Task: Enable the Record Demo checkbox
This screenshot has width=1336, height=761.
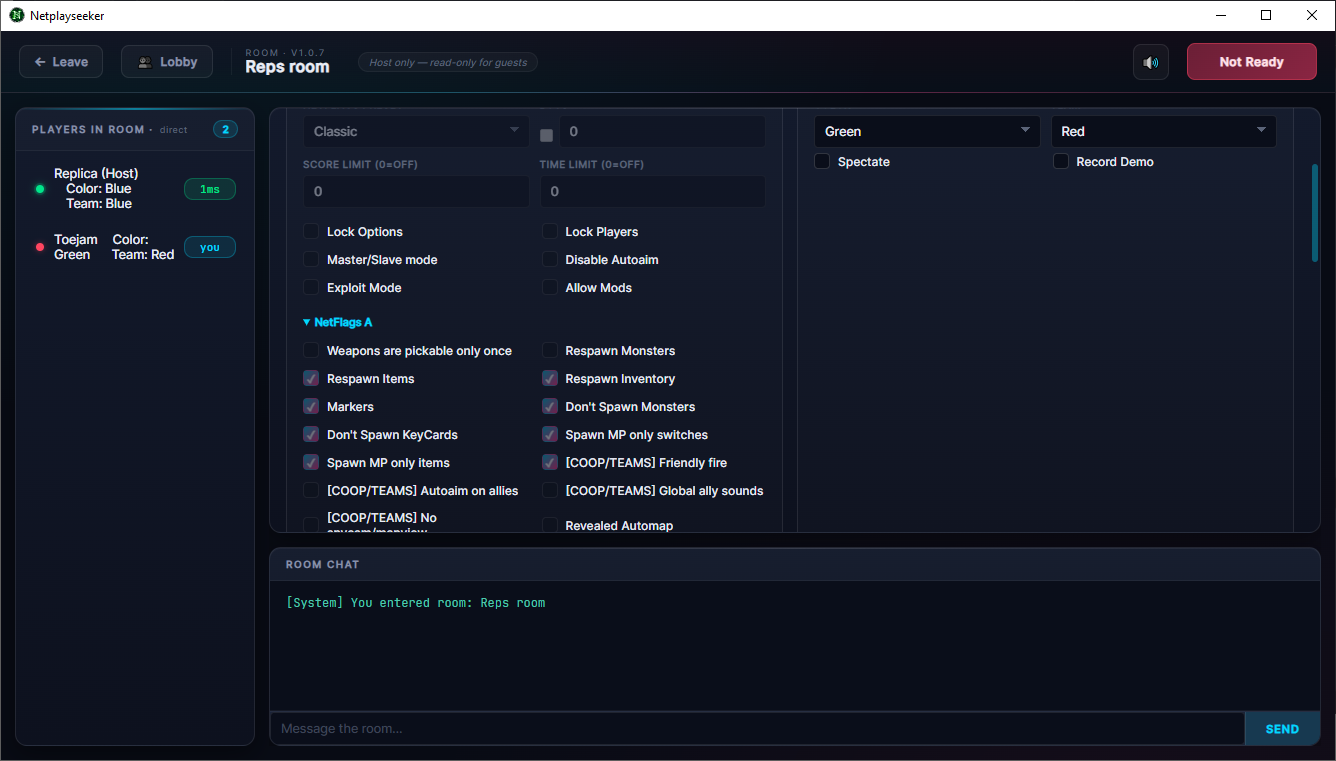Action: click(x=1061, y=161)
